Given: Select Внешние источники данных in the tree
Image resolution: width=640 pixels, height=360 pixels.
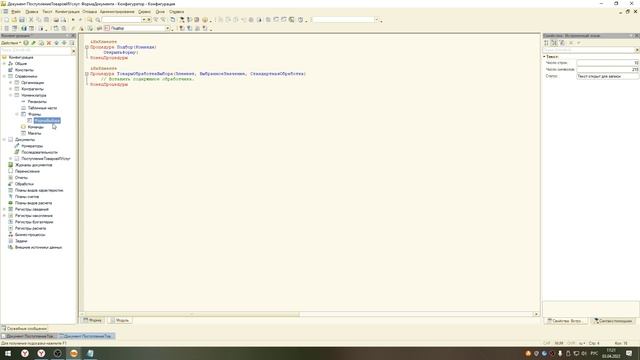Looking at the screenshot, I should 38,247.
